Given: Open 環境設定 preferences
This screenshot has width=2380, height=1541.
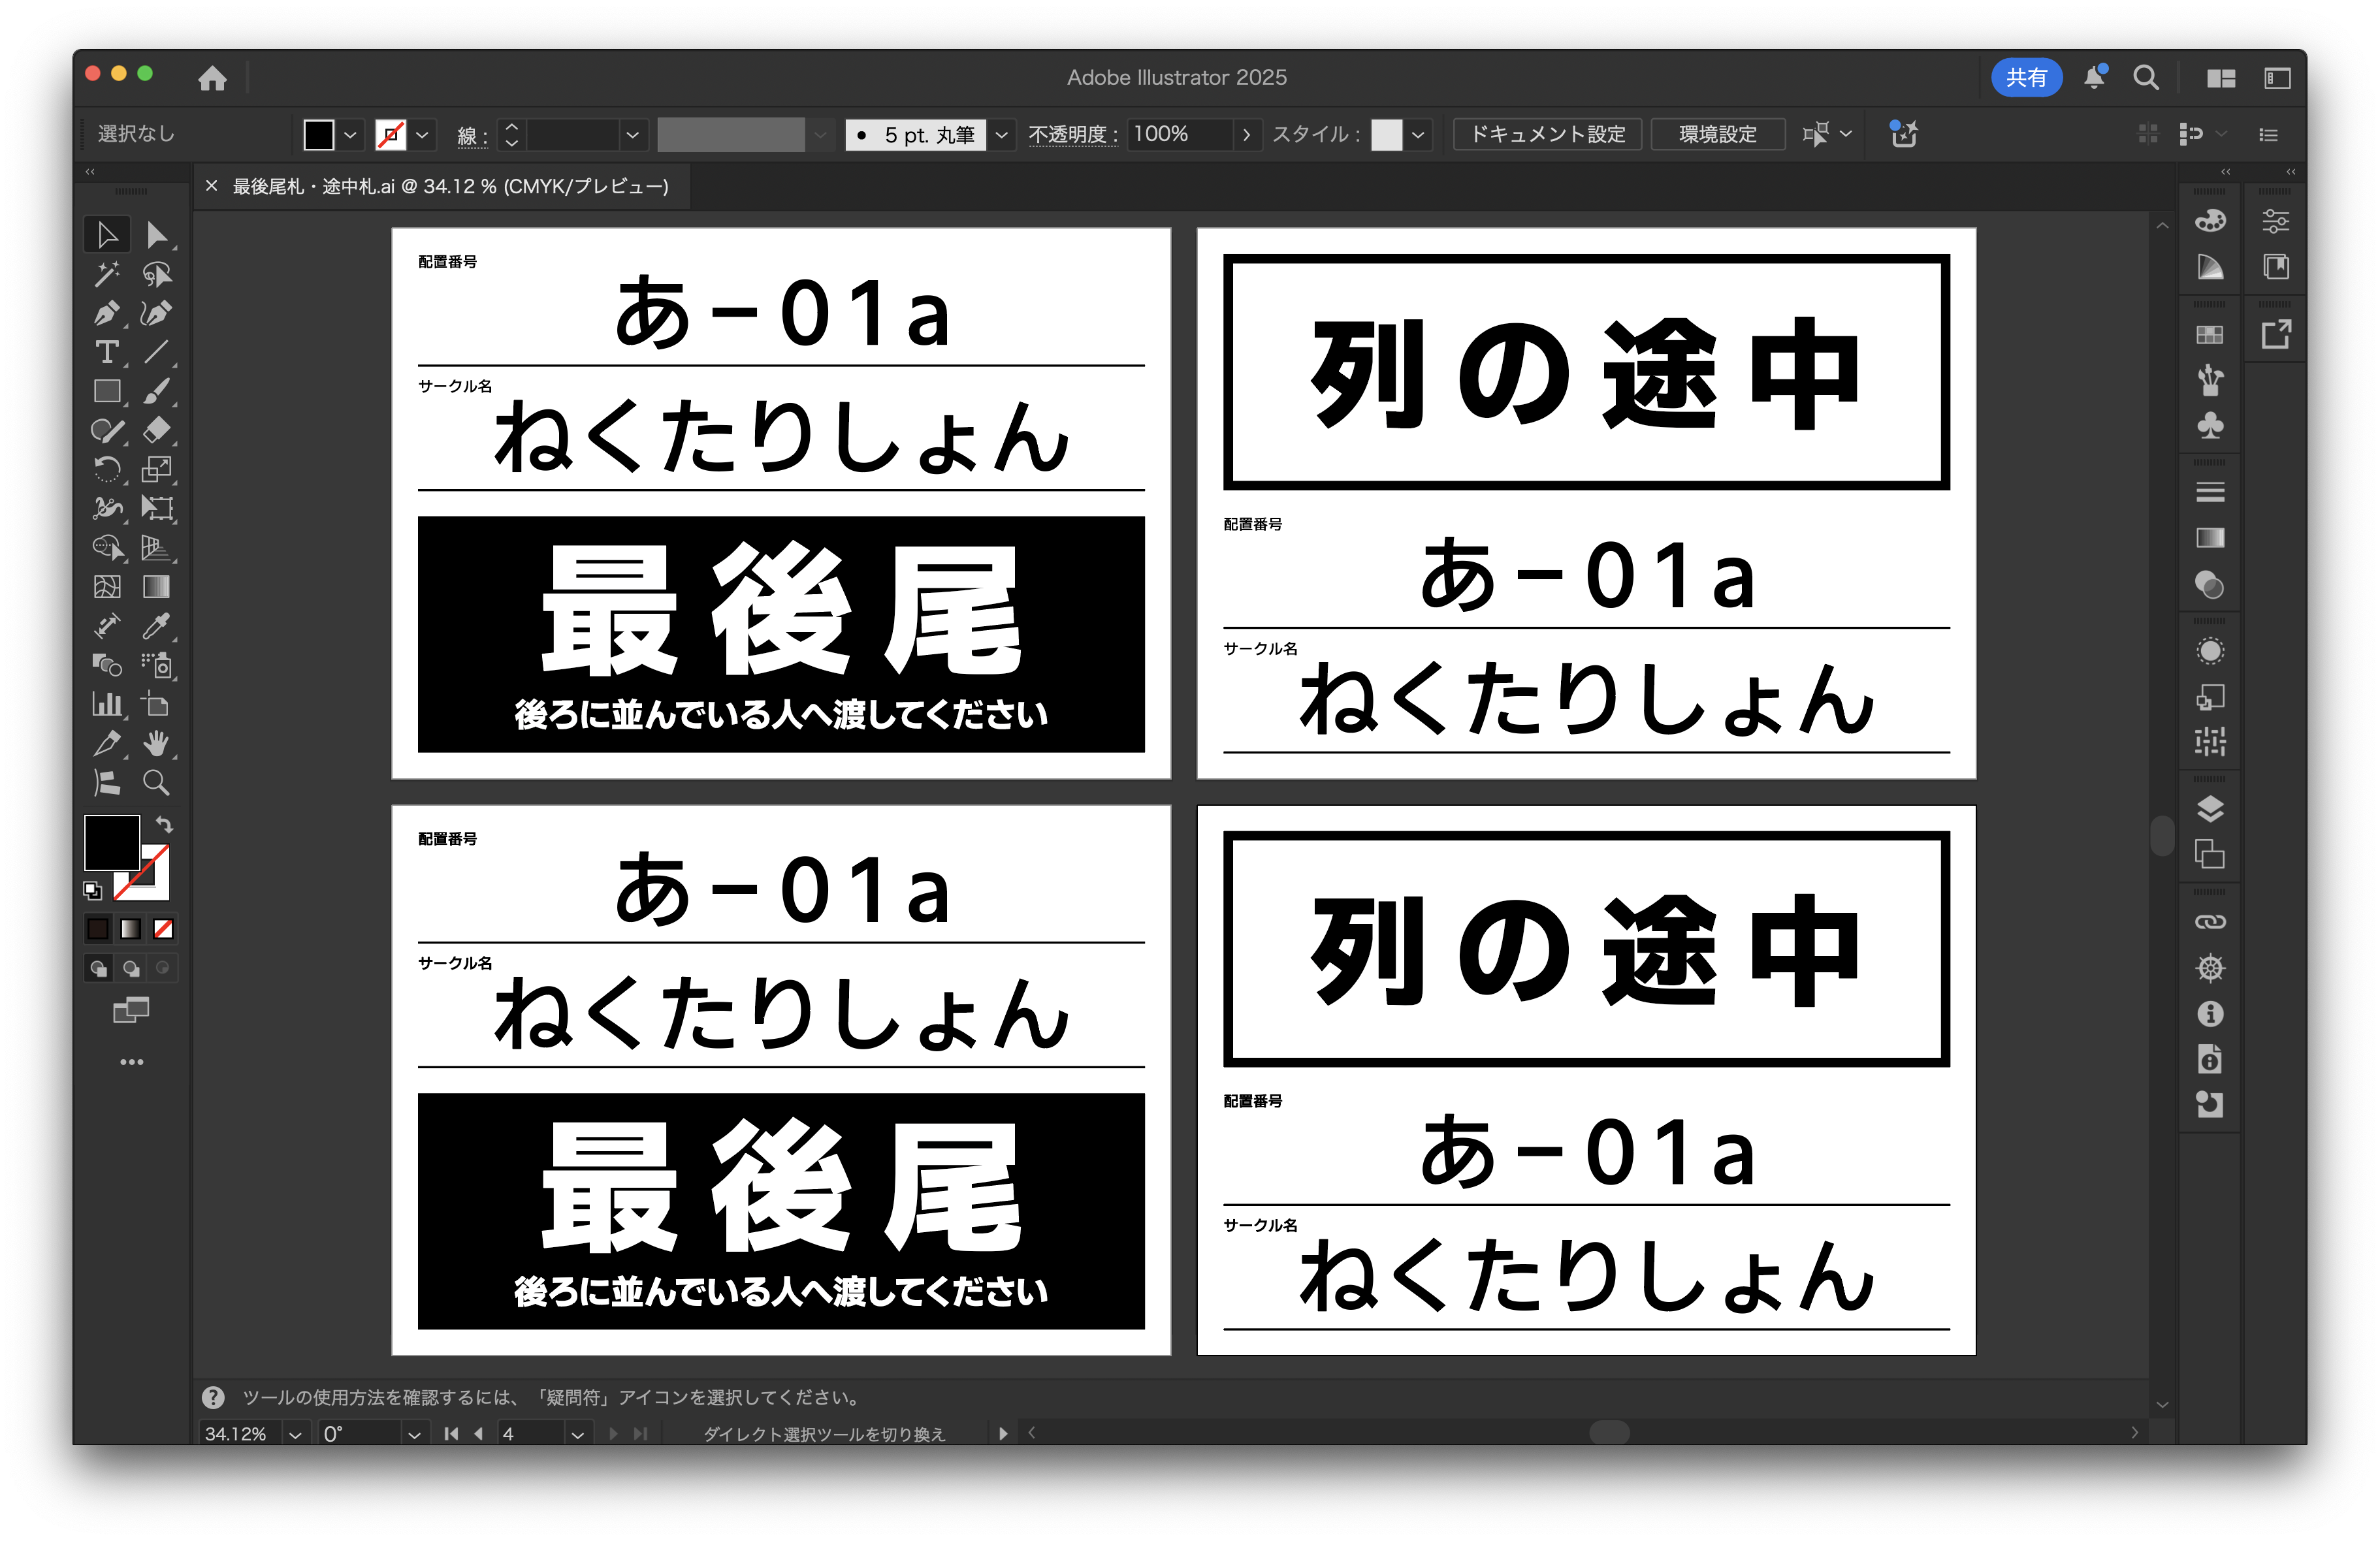Looking at the screenshot, I should (x=1718, y=133).
